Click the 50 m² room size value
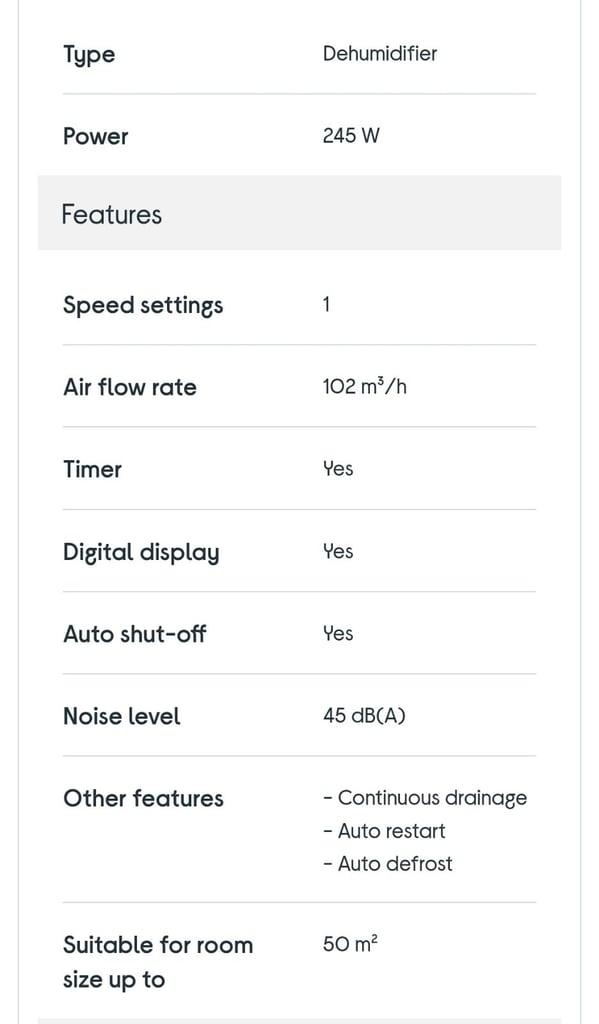This screenshot has width=599, height=1024. click(x=350, y=944)
